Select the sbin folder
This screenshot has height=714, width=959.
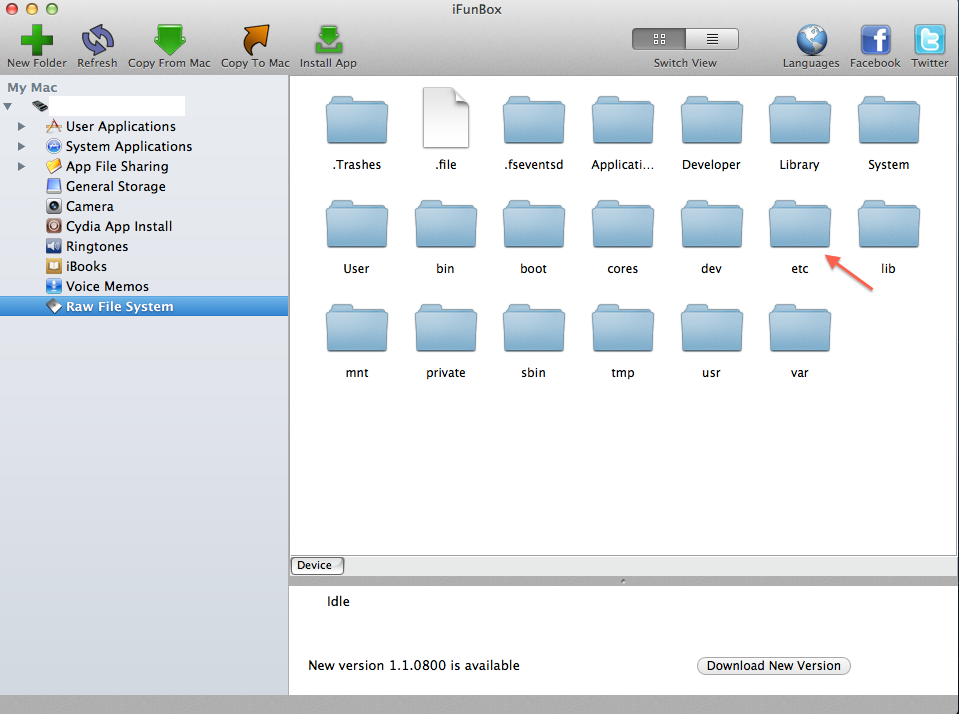pyautogui.click(x=533, y=329)
